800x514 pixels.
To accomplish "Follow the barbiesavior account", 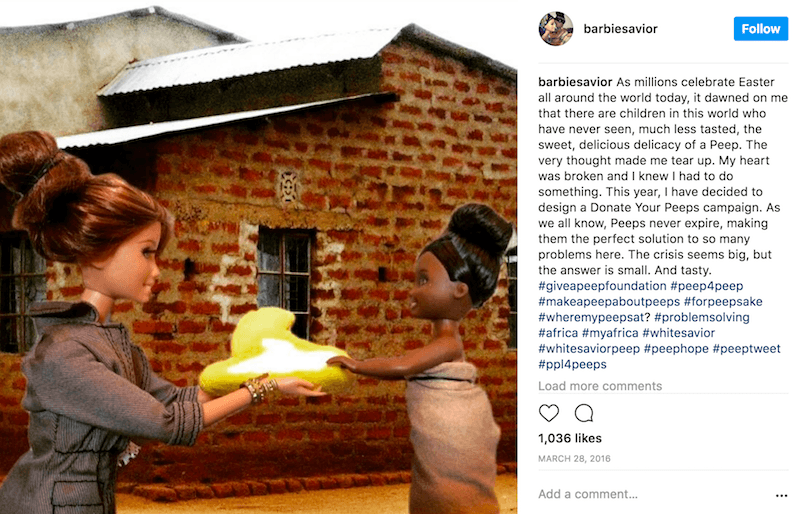I will 761,29.
